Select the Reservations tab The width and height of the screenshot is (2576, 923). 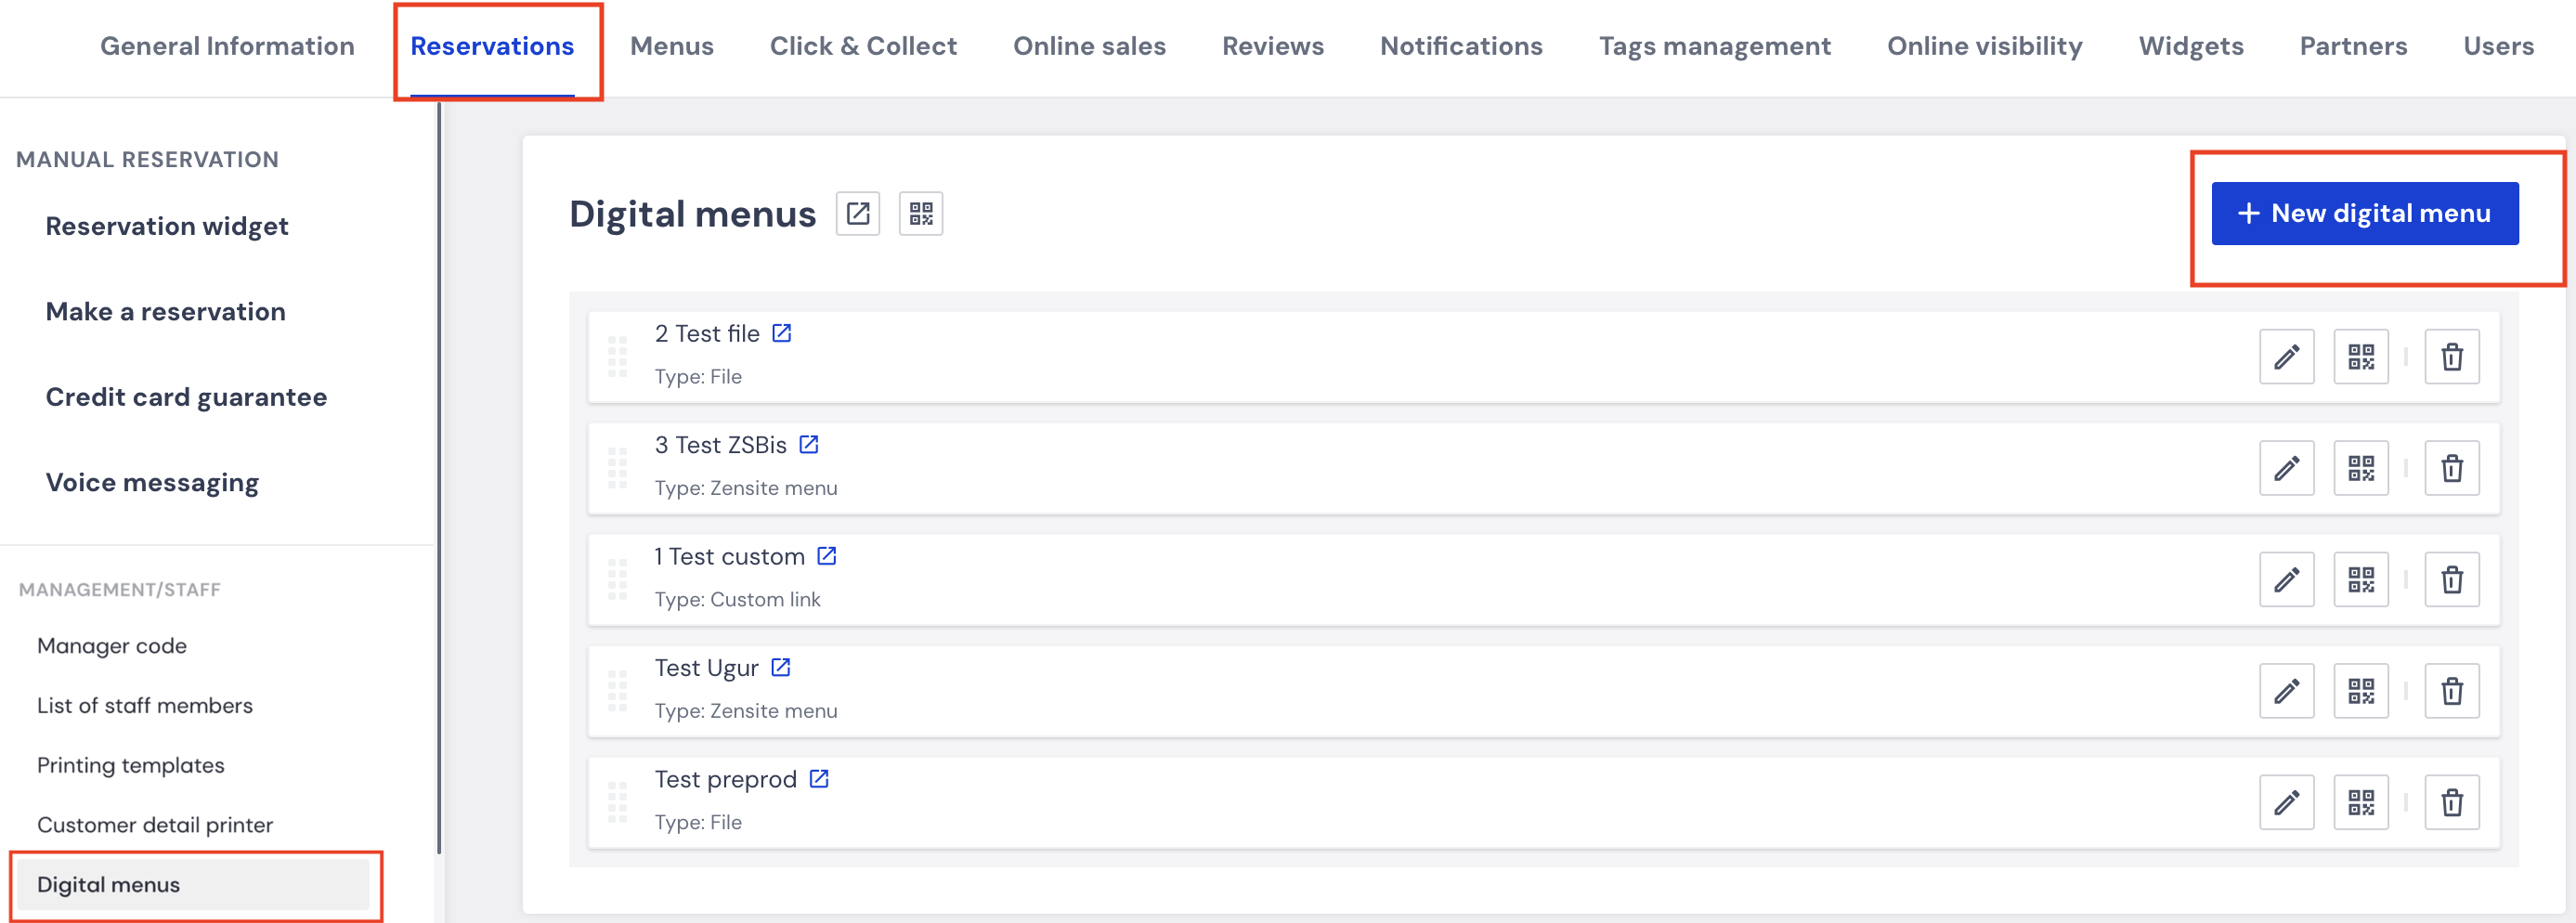[492, 46]
